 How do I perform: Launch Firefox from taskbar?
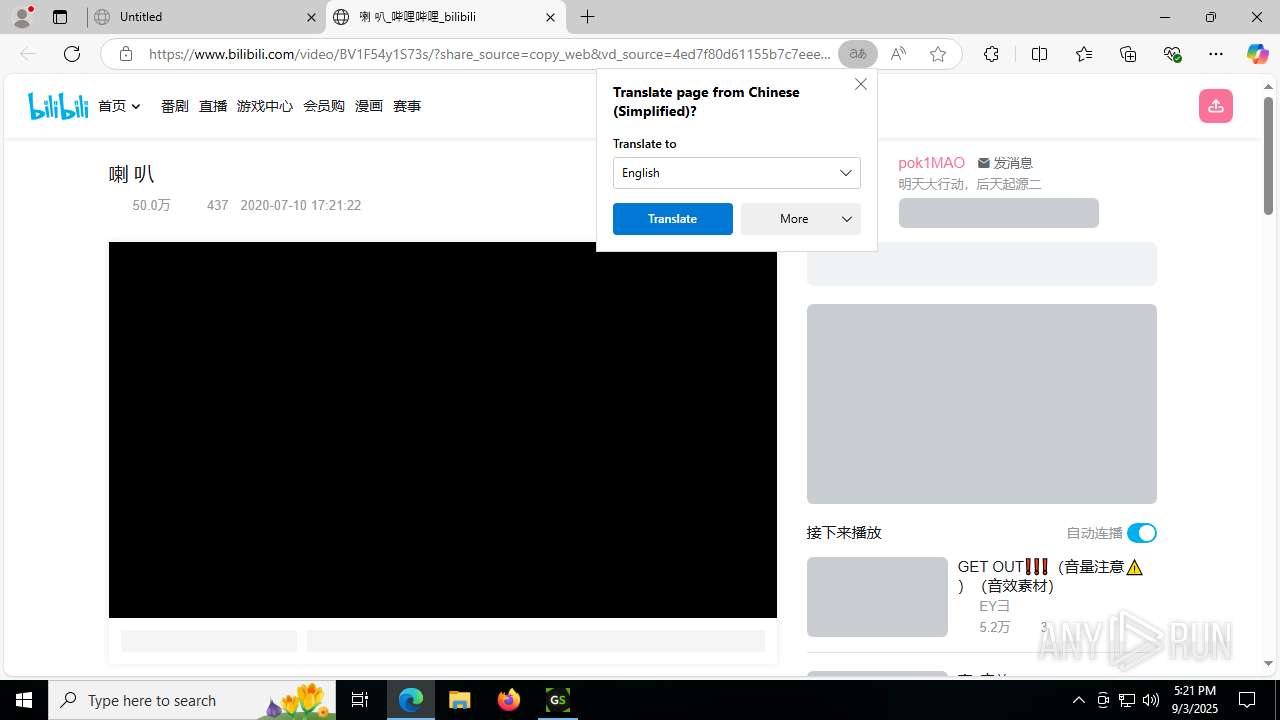(509, 700)
